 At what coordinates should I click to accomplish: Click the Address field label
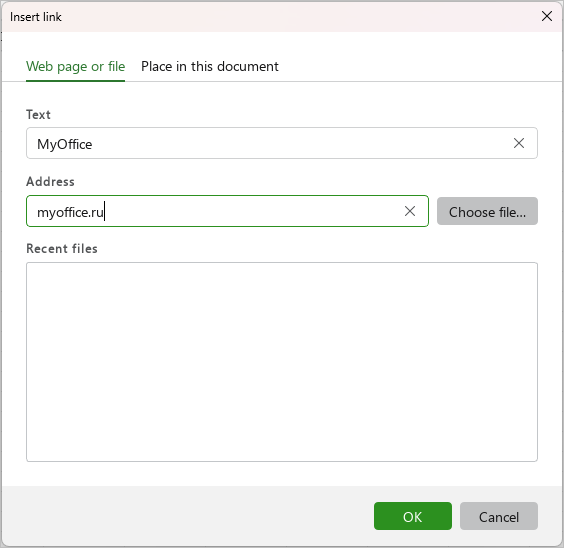pyautogui.click(x=50, y=181)
